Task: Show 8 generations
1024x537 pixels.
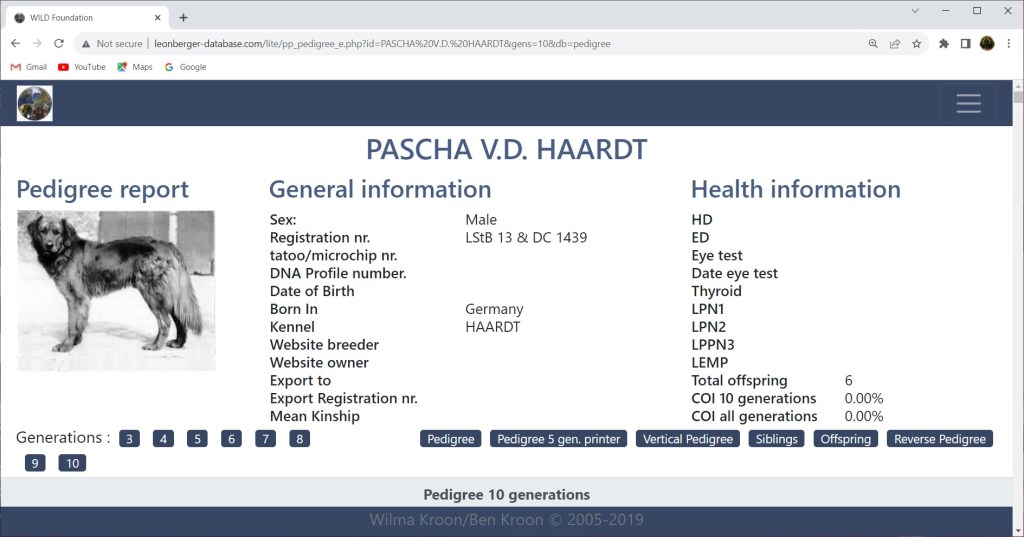Action: [x=299, y=439]
